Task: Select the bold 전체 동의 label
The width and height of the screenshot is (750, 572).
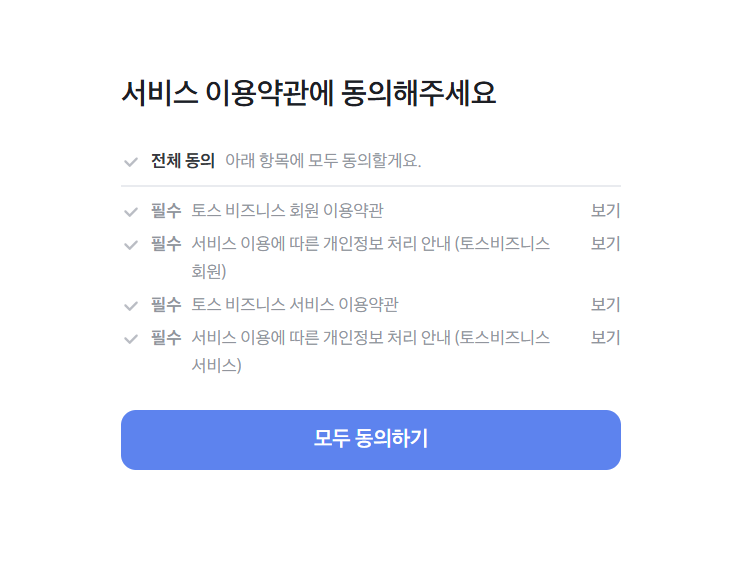Action: click(183, 161)
